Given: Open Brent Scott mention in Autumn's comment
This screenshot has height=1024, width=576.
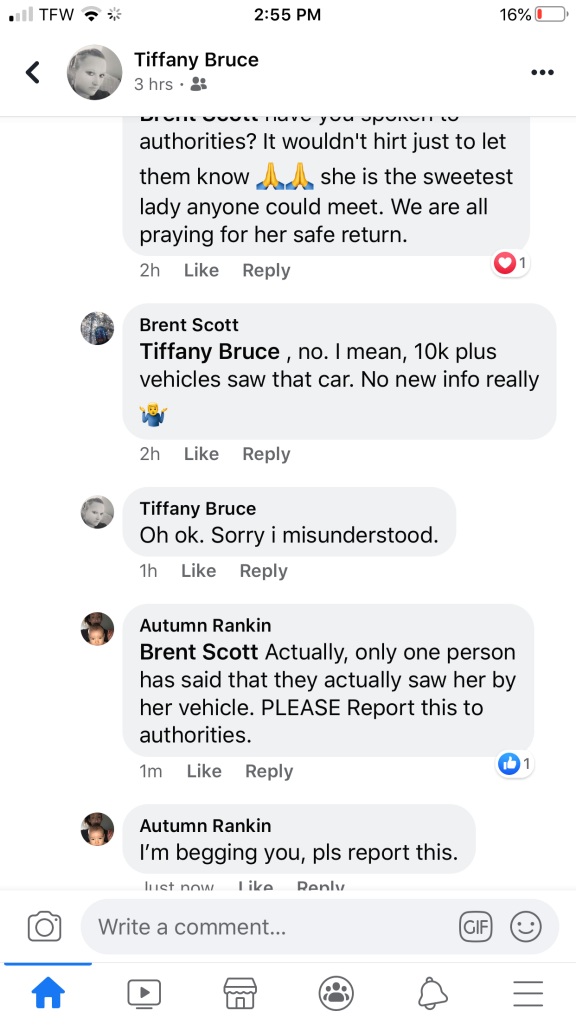Looking at the screenshot, I should [x=199, y=652].
